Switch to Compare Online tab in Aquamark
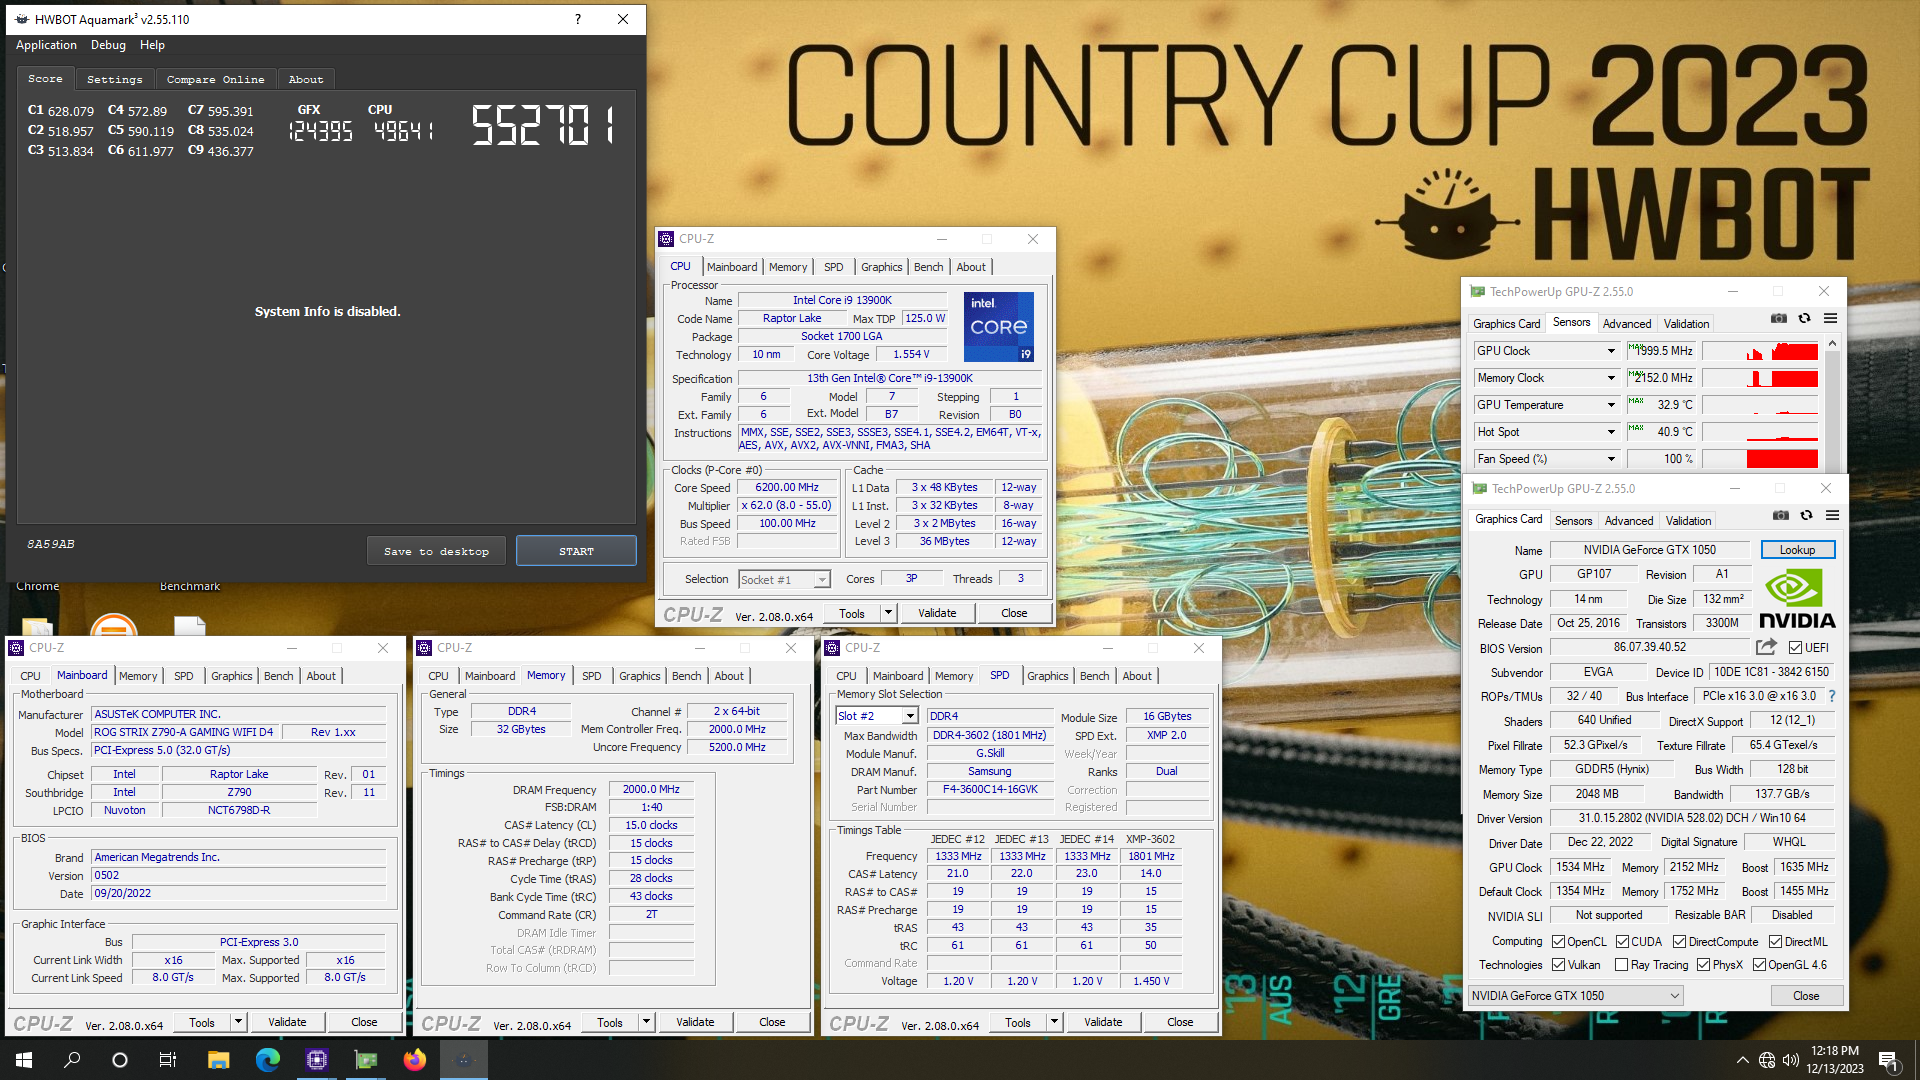The image size is (1920, 1080). 215,79
